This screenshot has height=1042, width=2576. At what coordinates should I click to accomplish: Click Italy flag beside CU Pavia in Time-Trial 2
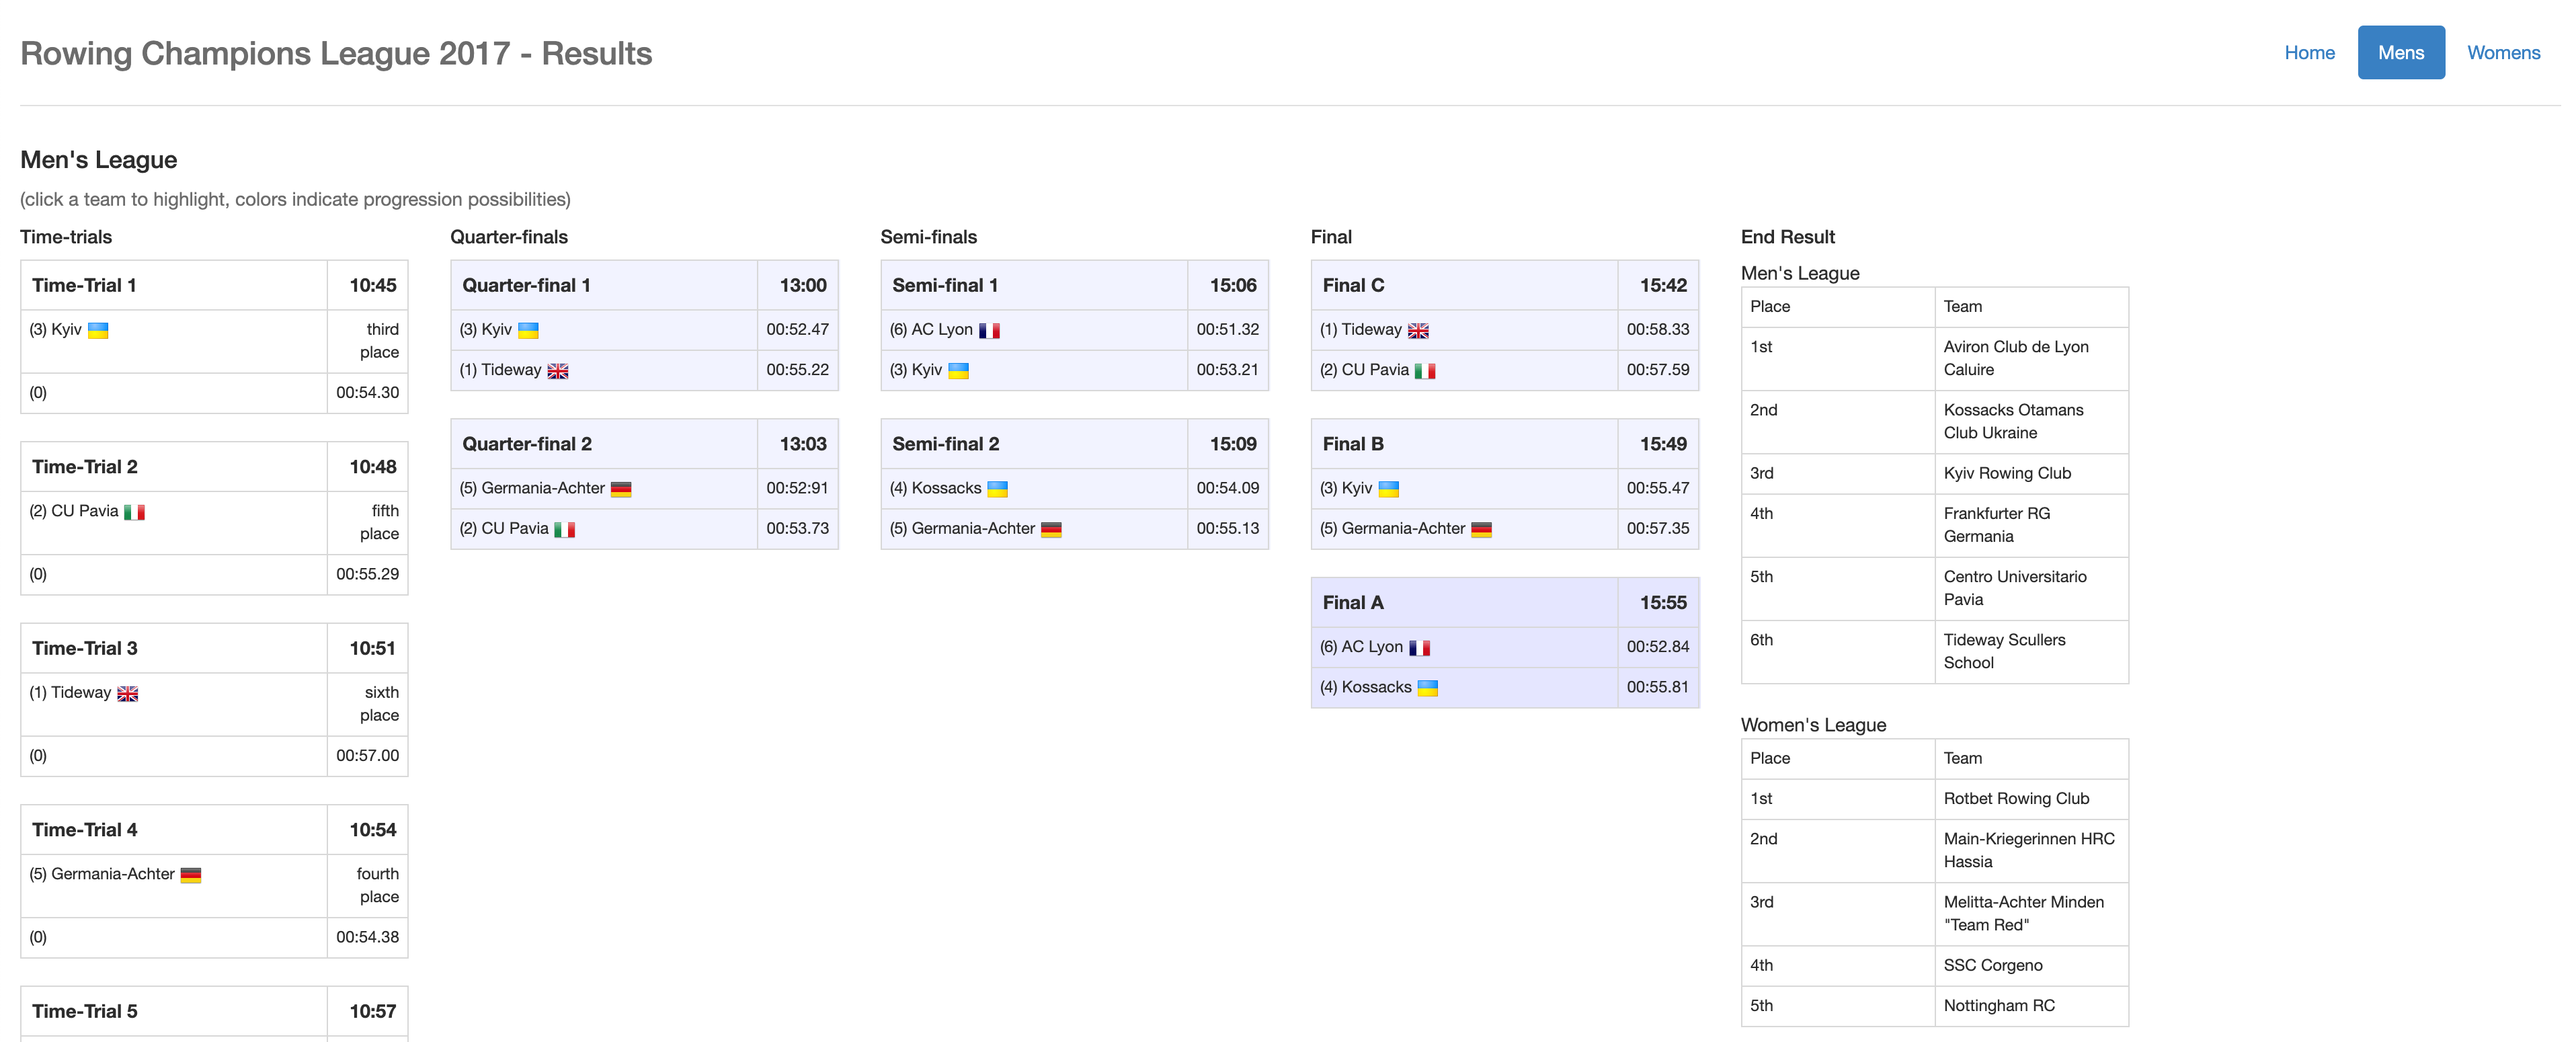(x=134, y=512)
